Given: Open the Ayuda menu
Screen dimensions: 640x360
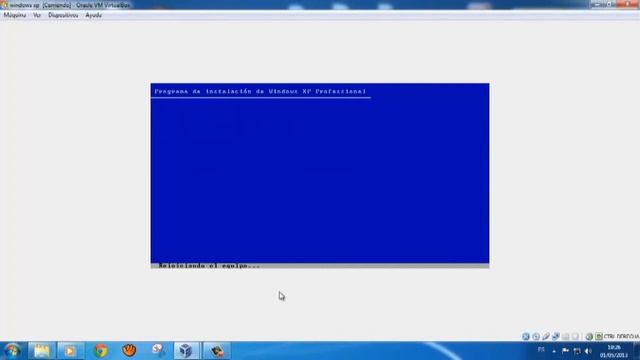Looking at the screenshot, I should click(x=93, y=15).
